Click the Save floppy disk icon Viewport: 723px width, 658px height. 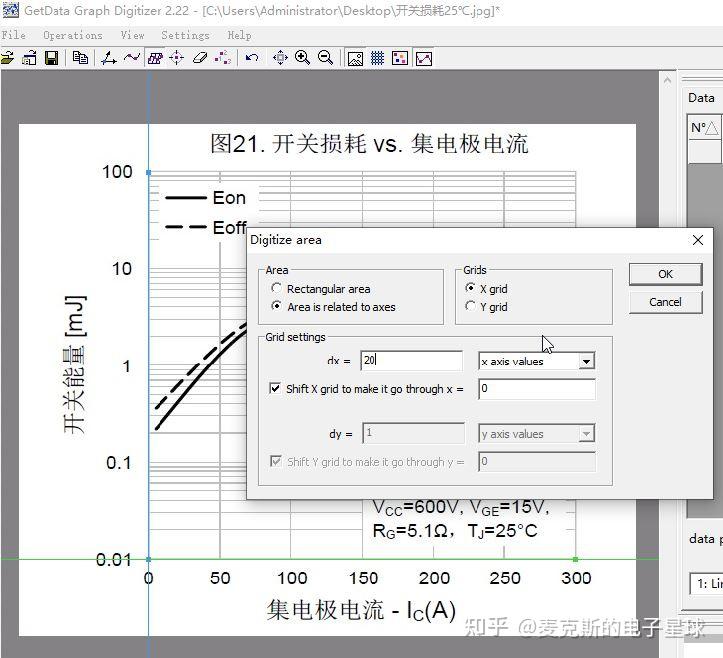coord(51,58)
